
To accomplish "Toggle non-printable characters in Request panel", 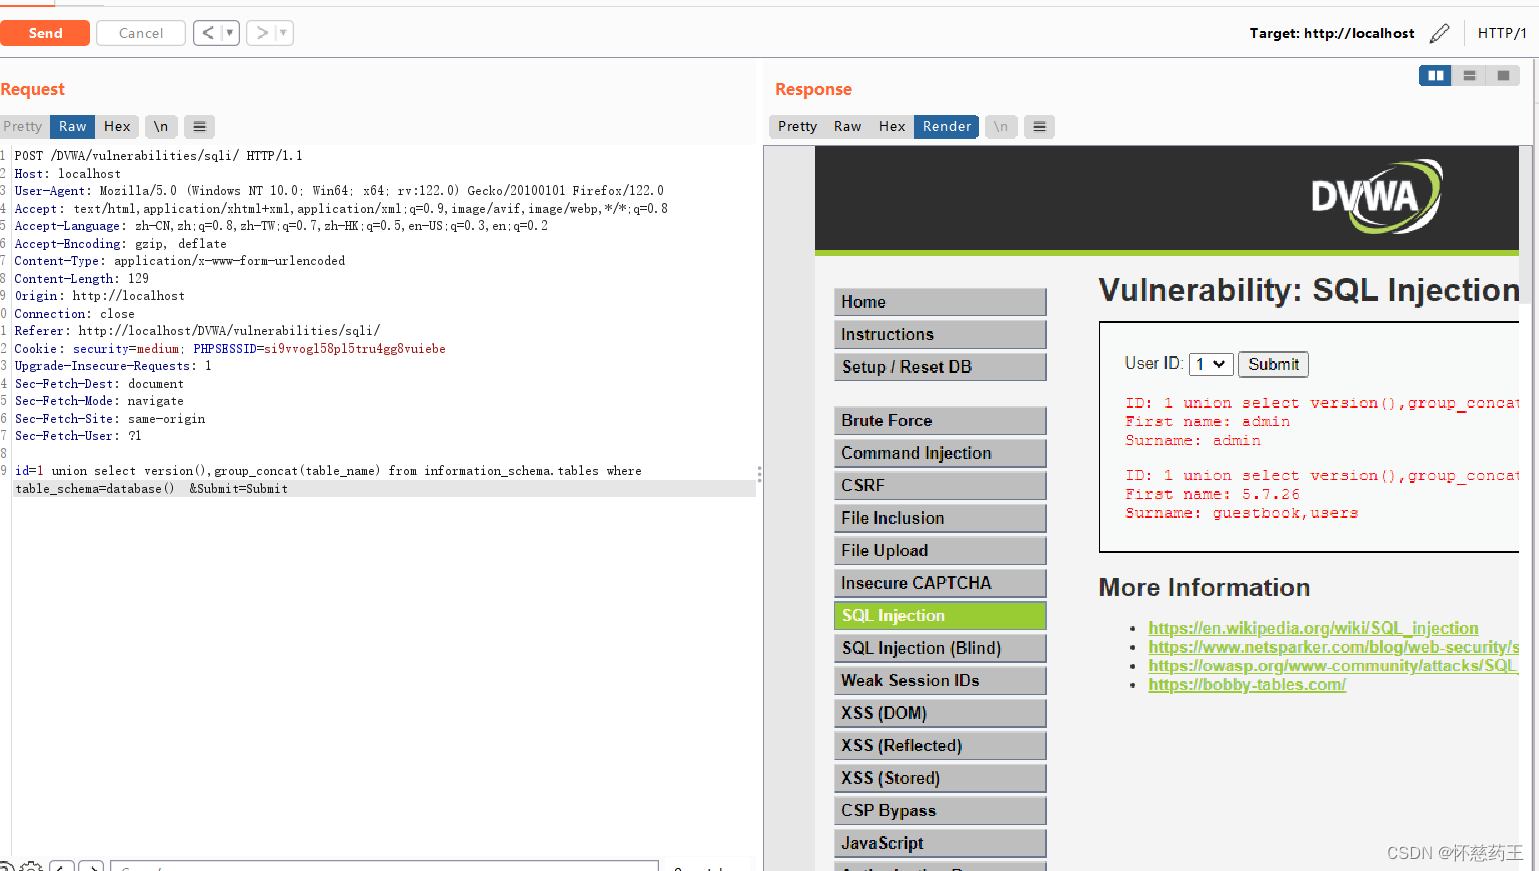I will coord(161,126).
